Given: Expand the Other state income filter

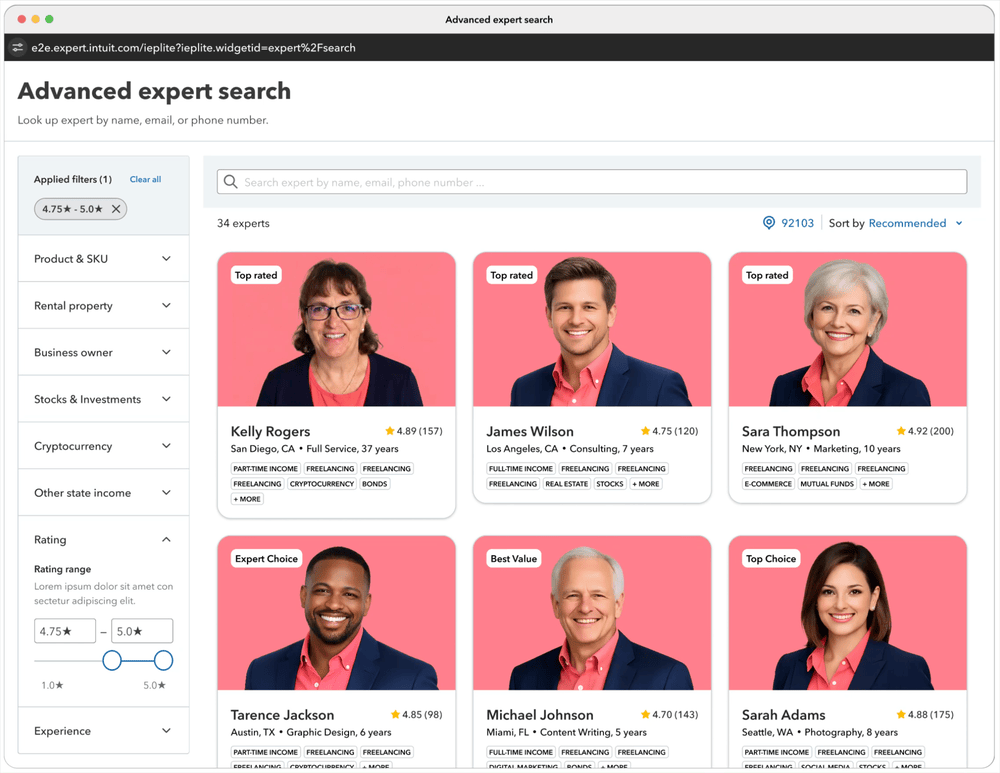Looking at the screenshot, I should (x=103, y=492).
